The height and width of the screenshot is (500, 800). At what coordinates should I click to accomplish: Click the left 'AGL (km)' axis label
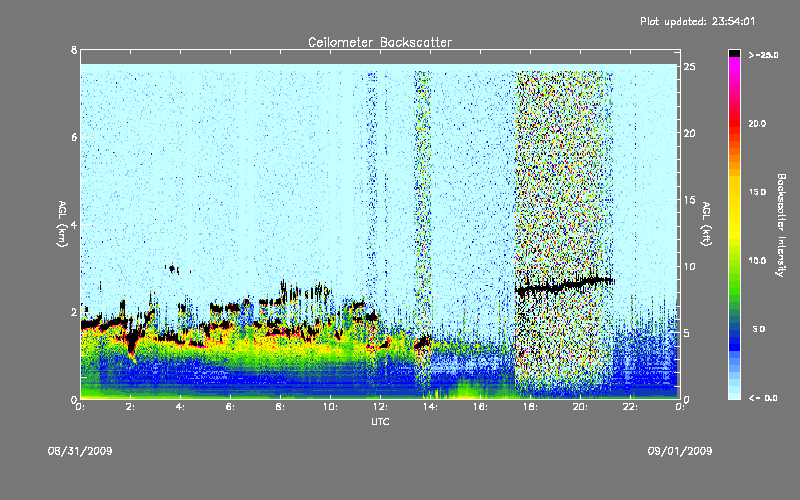pyautogui.click(x=62, y=224)
